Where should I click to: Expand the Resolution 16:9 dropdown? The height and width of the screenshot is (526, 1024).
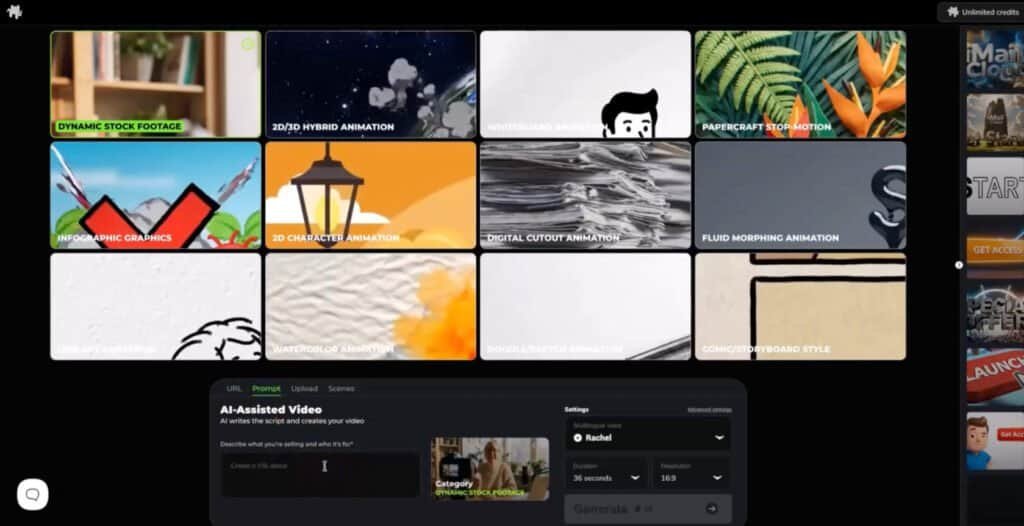point(692,474)
